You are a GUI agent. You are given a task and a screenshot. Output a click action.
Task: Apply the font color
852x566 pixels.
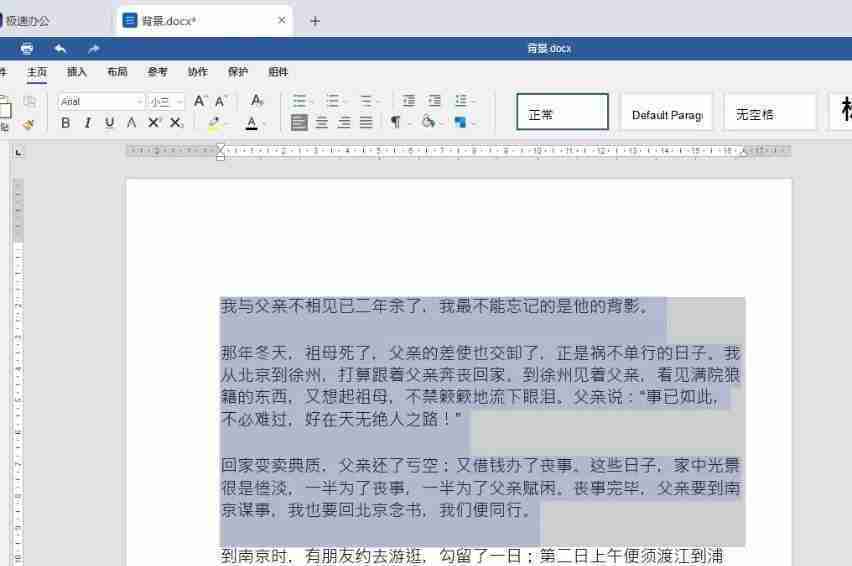pyautogui.click(x=251, y=123)
